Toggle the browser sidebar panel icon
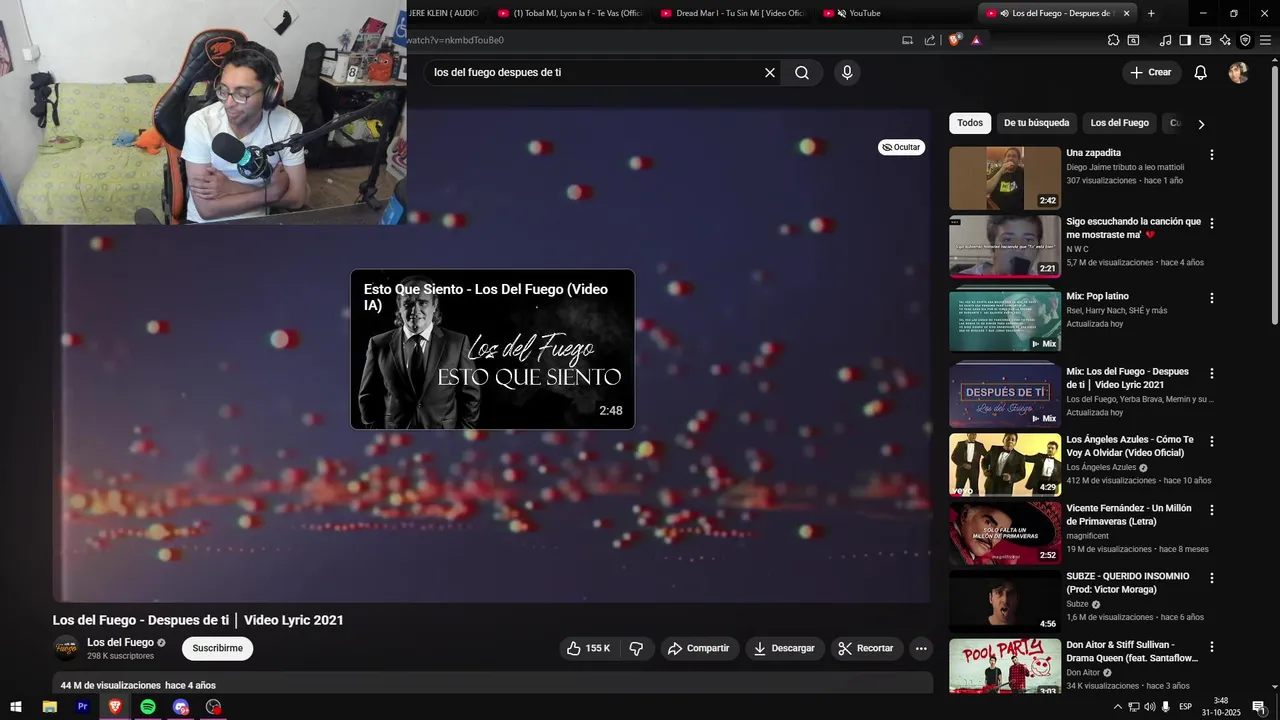The image size is (1280, 720). point(1185,40)
